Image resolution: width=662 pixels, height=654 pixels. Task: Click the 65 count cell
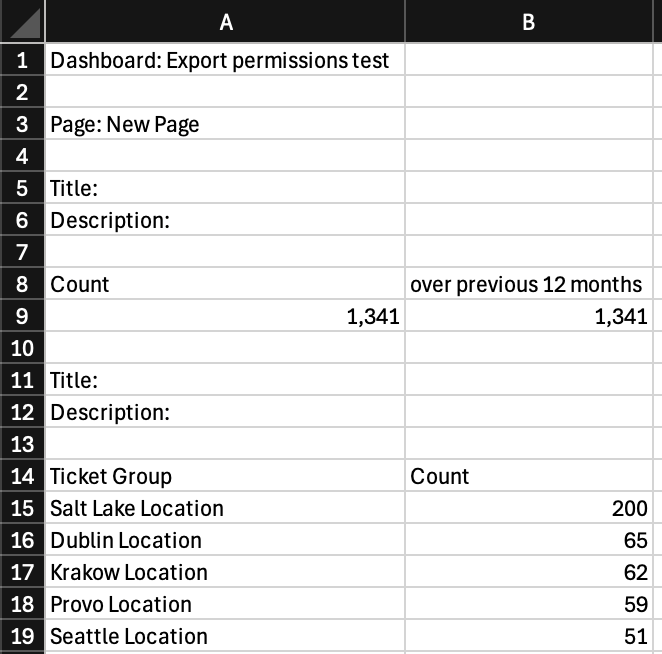tap(529, 540)
